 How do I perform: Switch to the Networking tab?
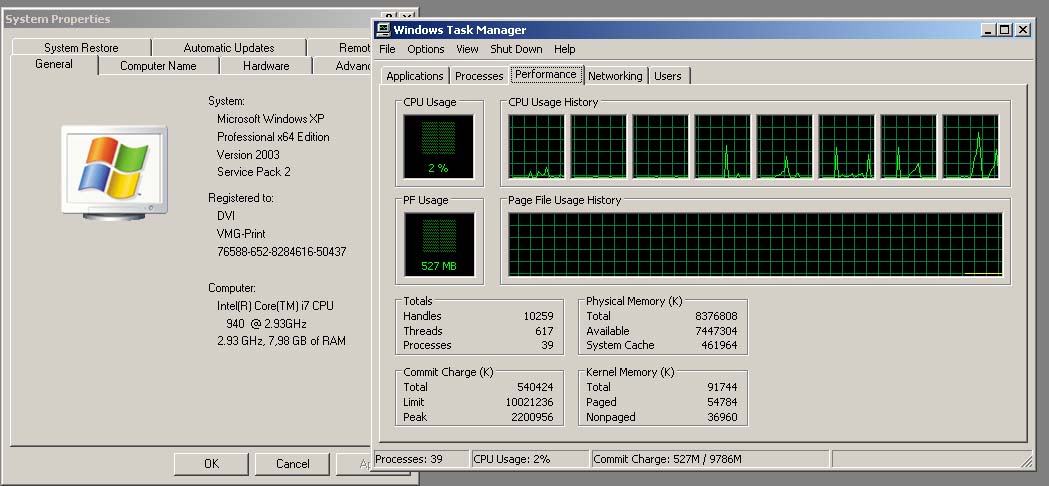(x=615, y=76)
